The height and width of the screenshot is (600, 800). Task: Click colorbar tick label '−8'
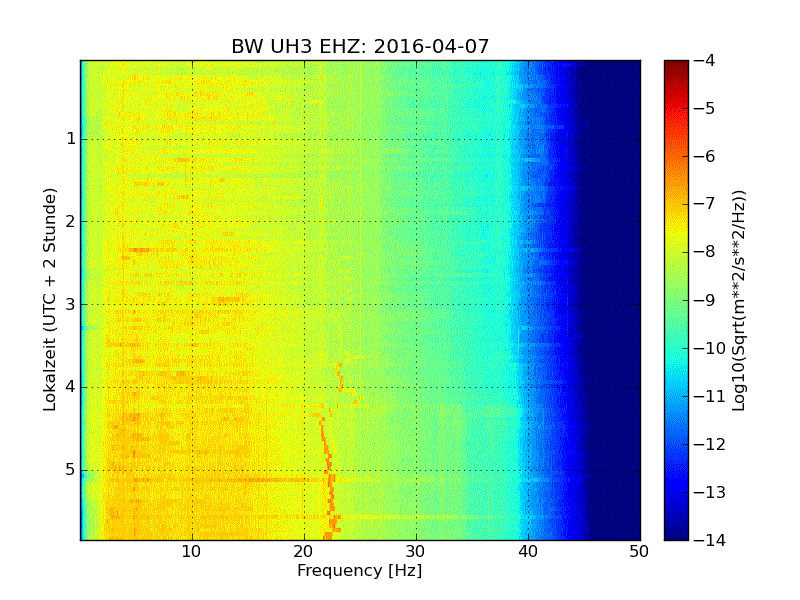click(x=705, y=252)
